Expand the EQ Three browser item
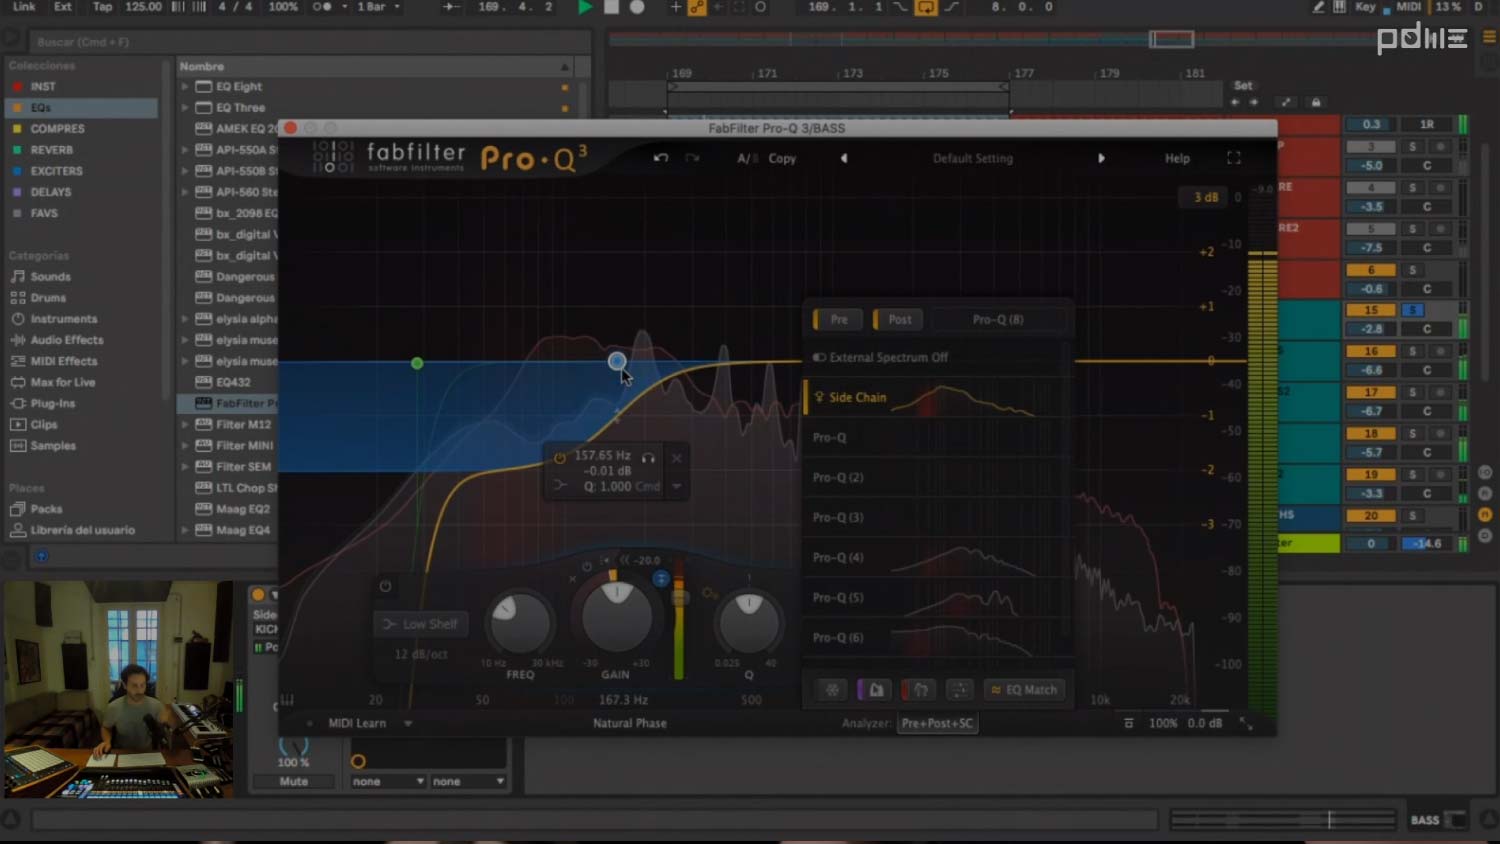This screenshot has height=844, width=1500. click(x=185, y=108)
